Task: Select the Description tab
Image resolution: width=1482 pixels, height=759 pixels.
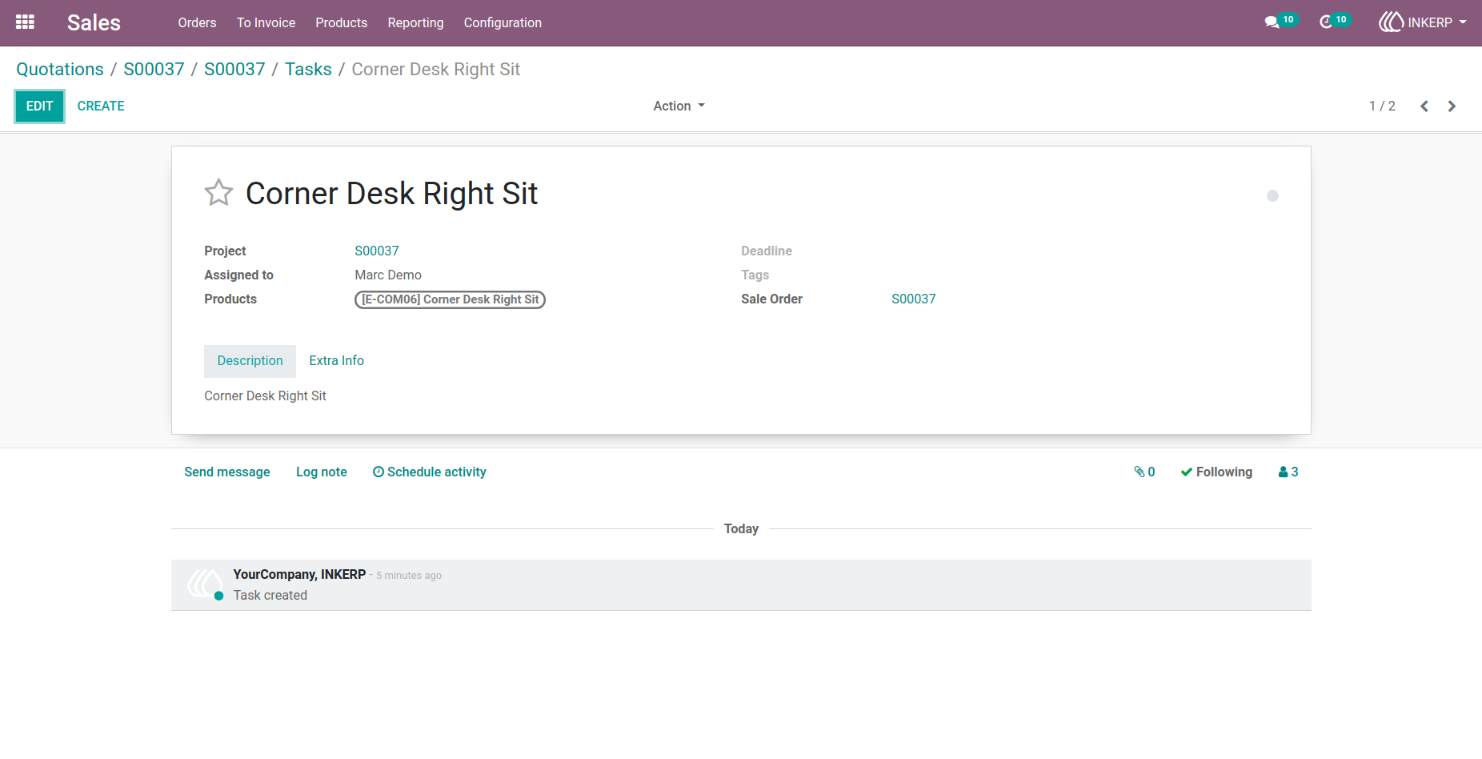Action: (x=250, y=361)
